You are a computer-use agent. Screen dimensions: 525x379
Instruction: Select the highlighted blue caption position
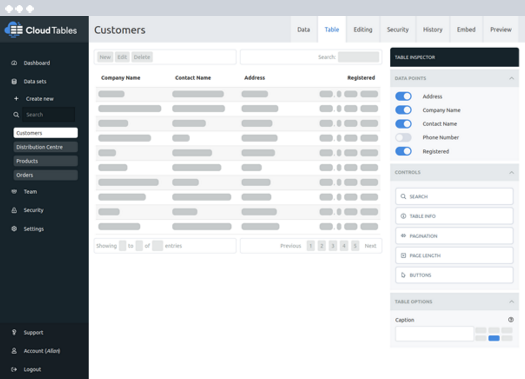(494, 338)
